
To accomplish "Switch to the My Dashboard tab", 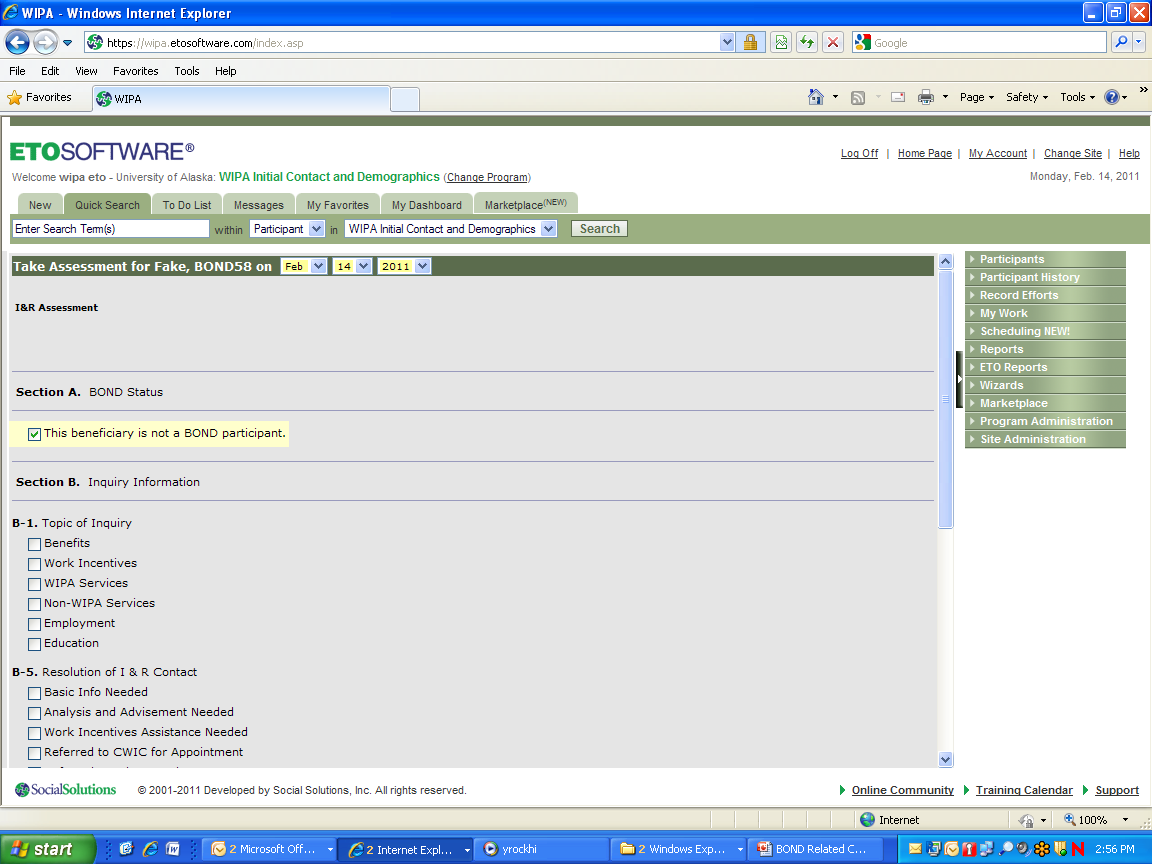I will pos(427,205).
